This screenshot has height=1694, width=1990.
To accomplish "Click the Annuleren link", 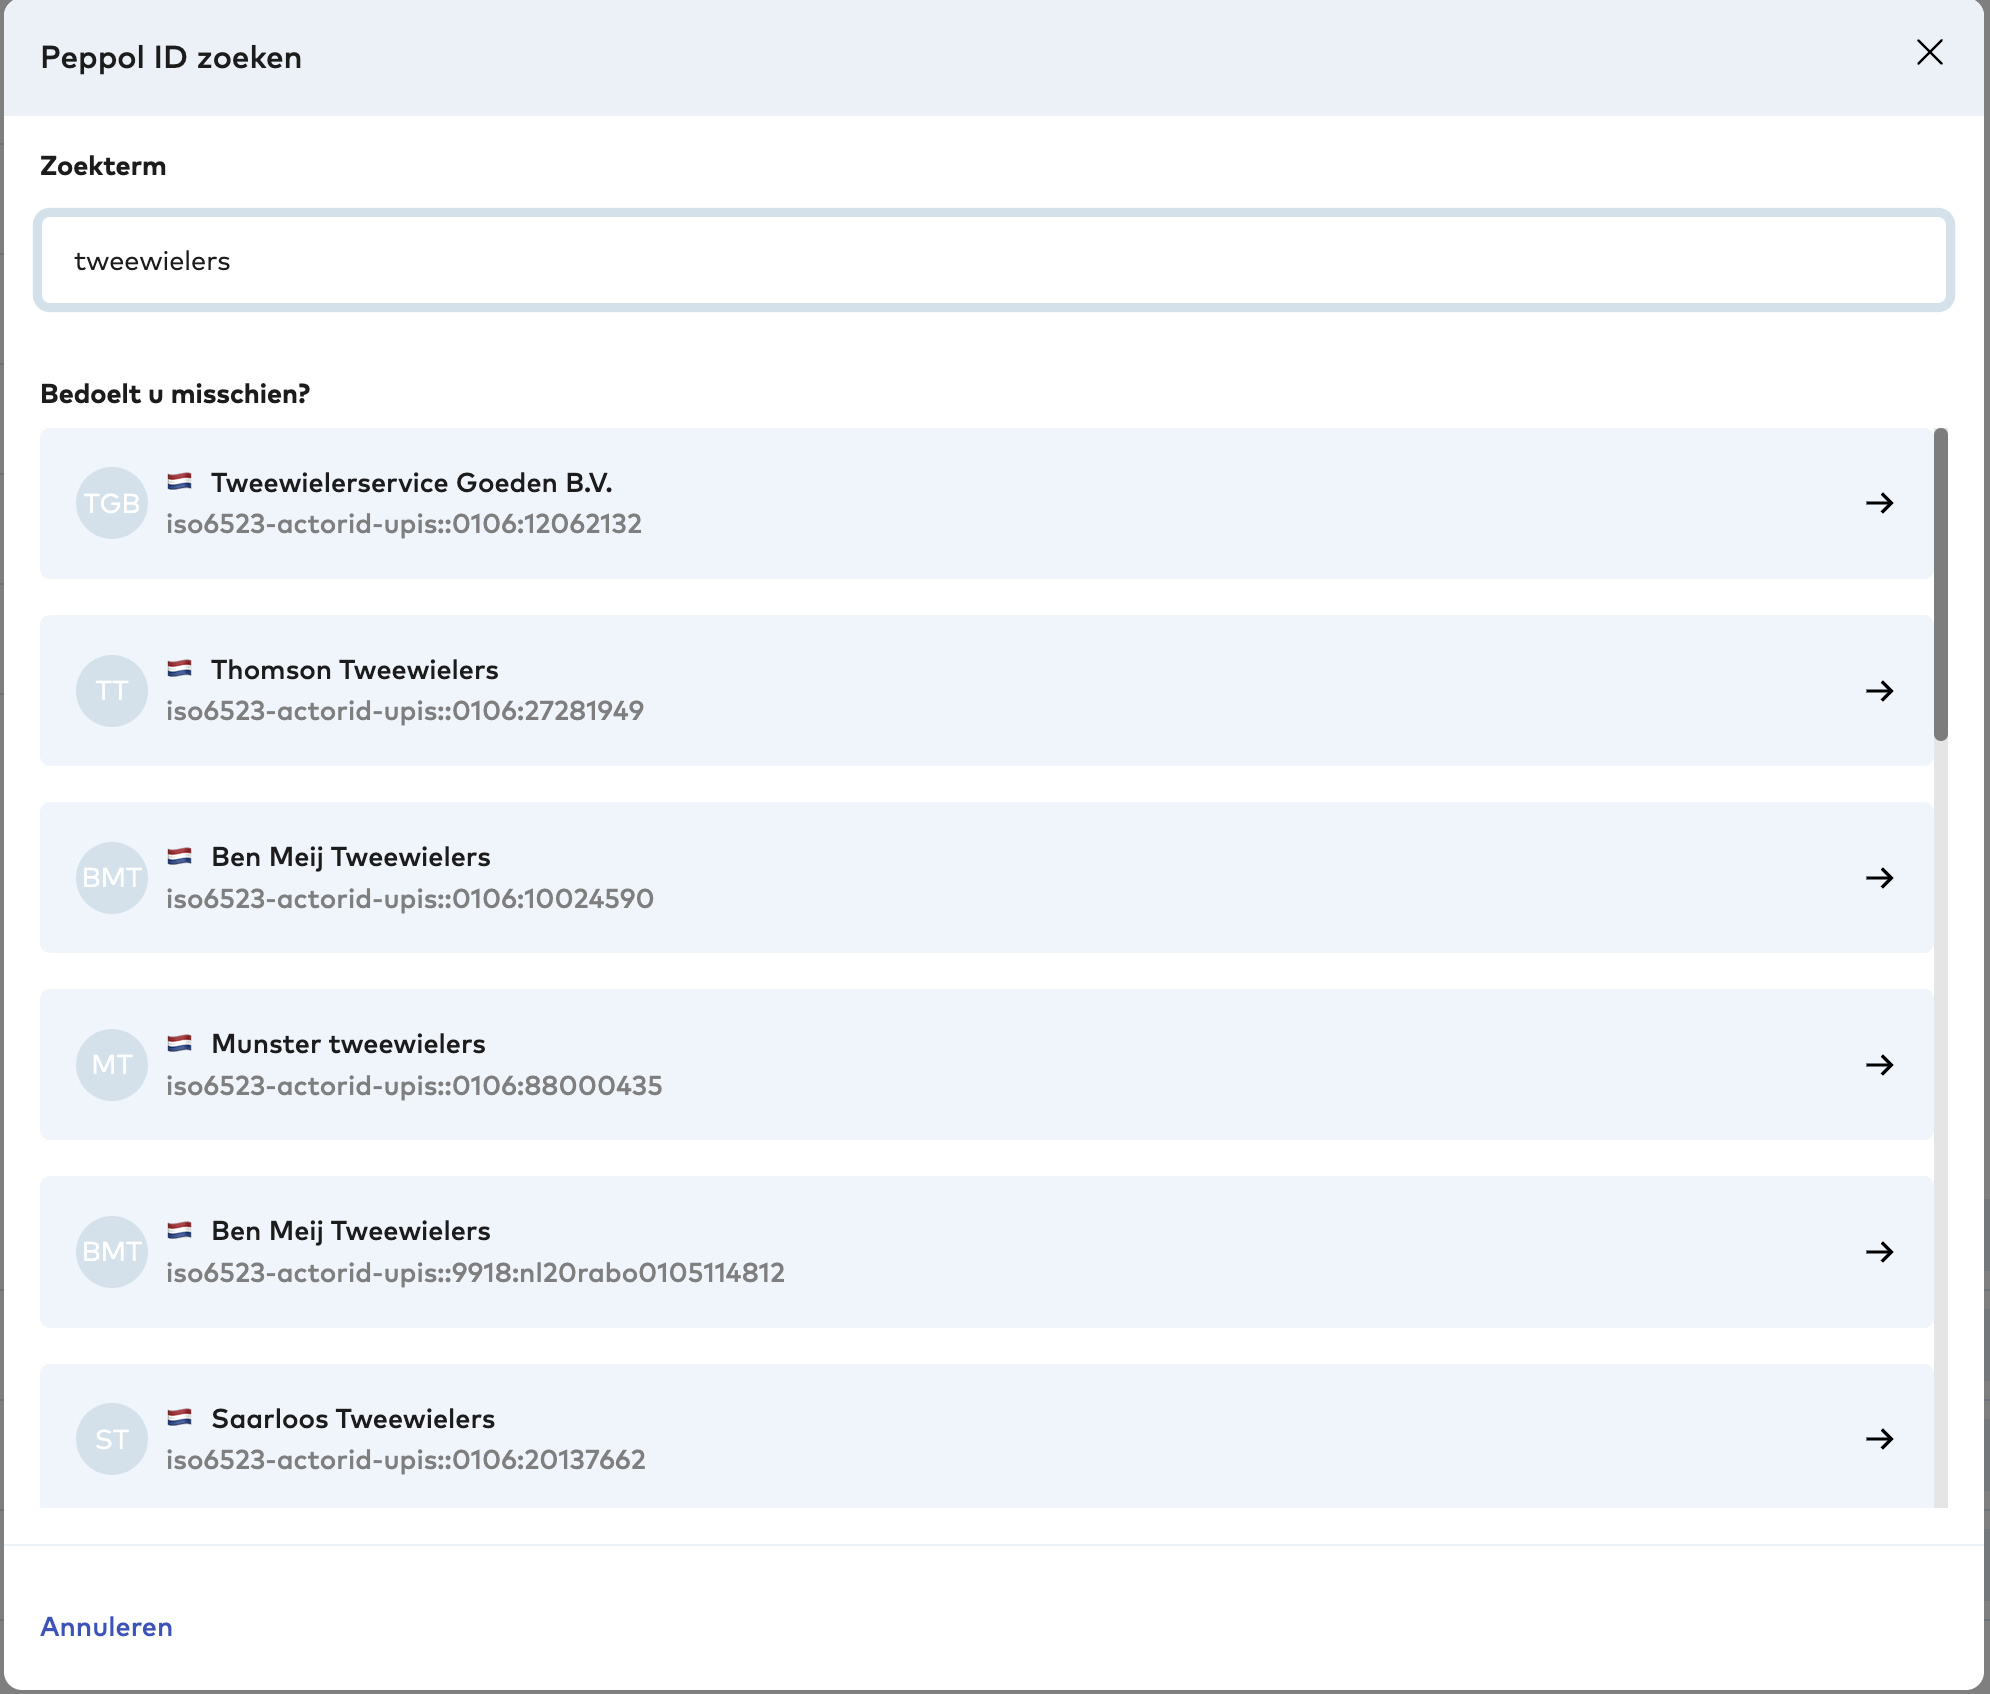I will 106,1627.
